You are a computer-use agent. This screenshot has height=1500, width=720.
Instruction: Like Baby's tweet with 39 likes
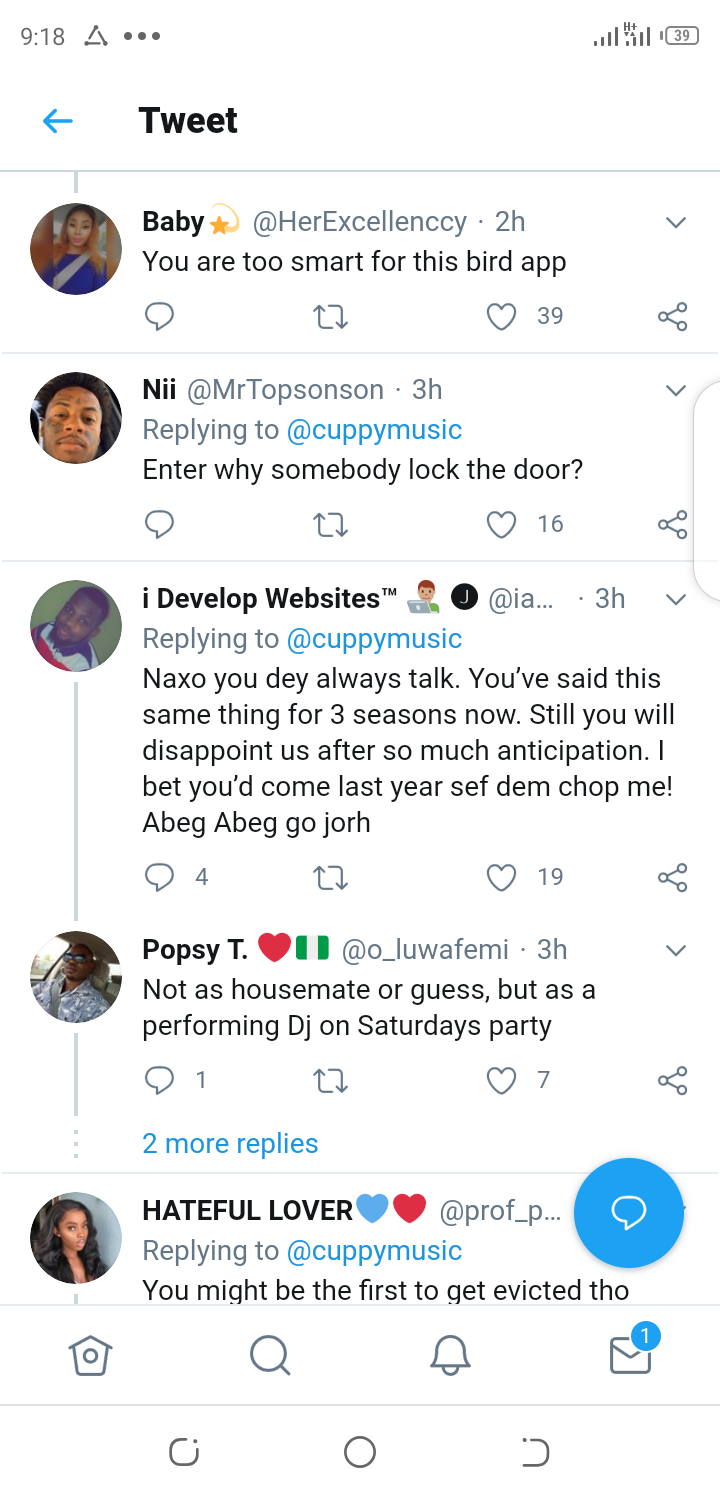point(501,317)
